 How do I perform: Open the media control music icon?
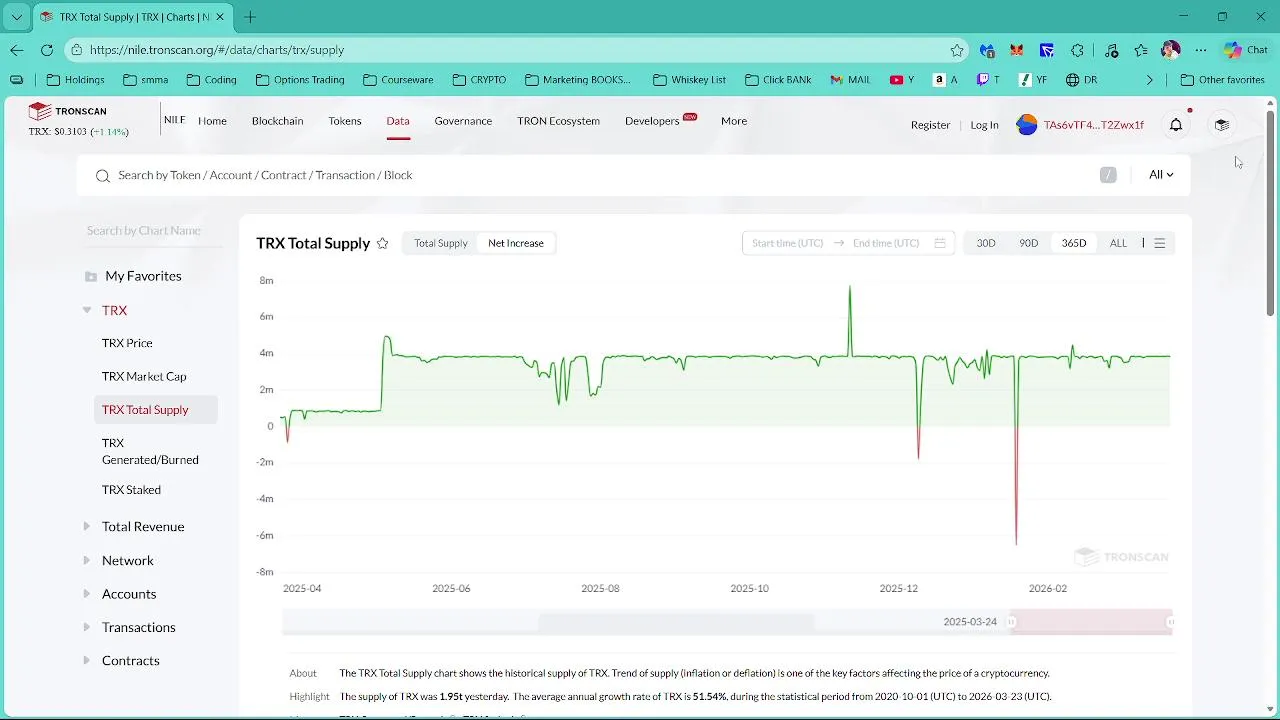(x=1111, y=50)
